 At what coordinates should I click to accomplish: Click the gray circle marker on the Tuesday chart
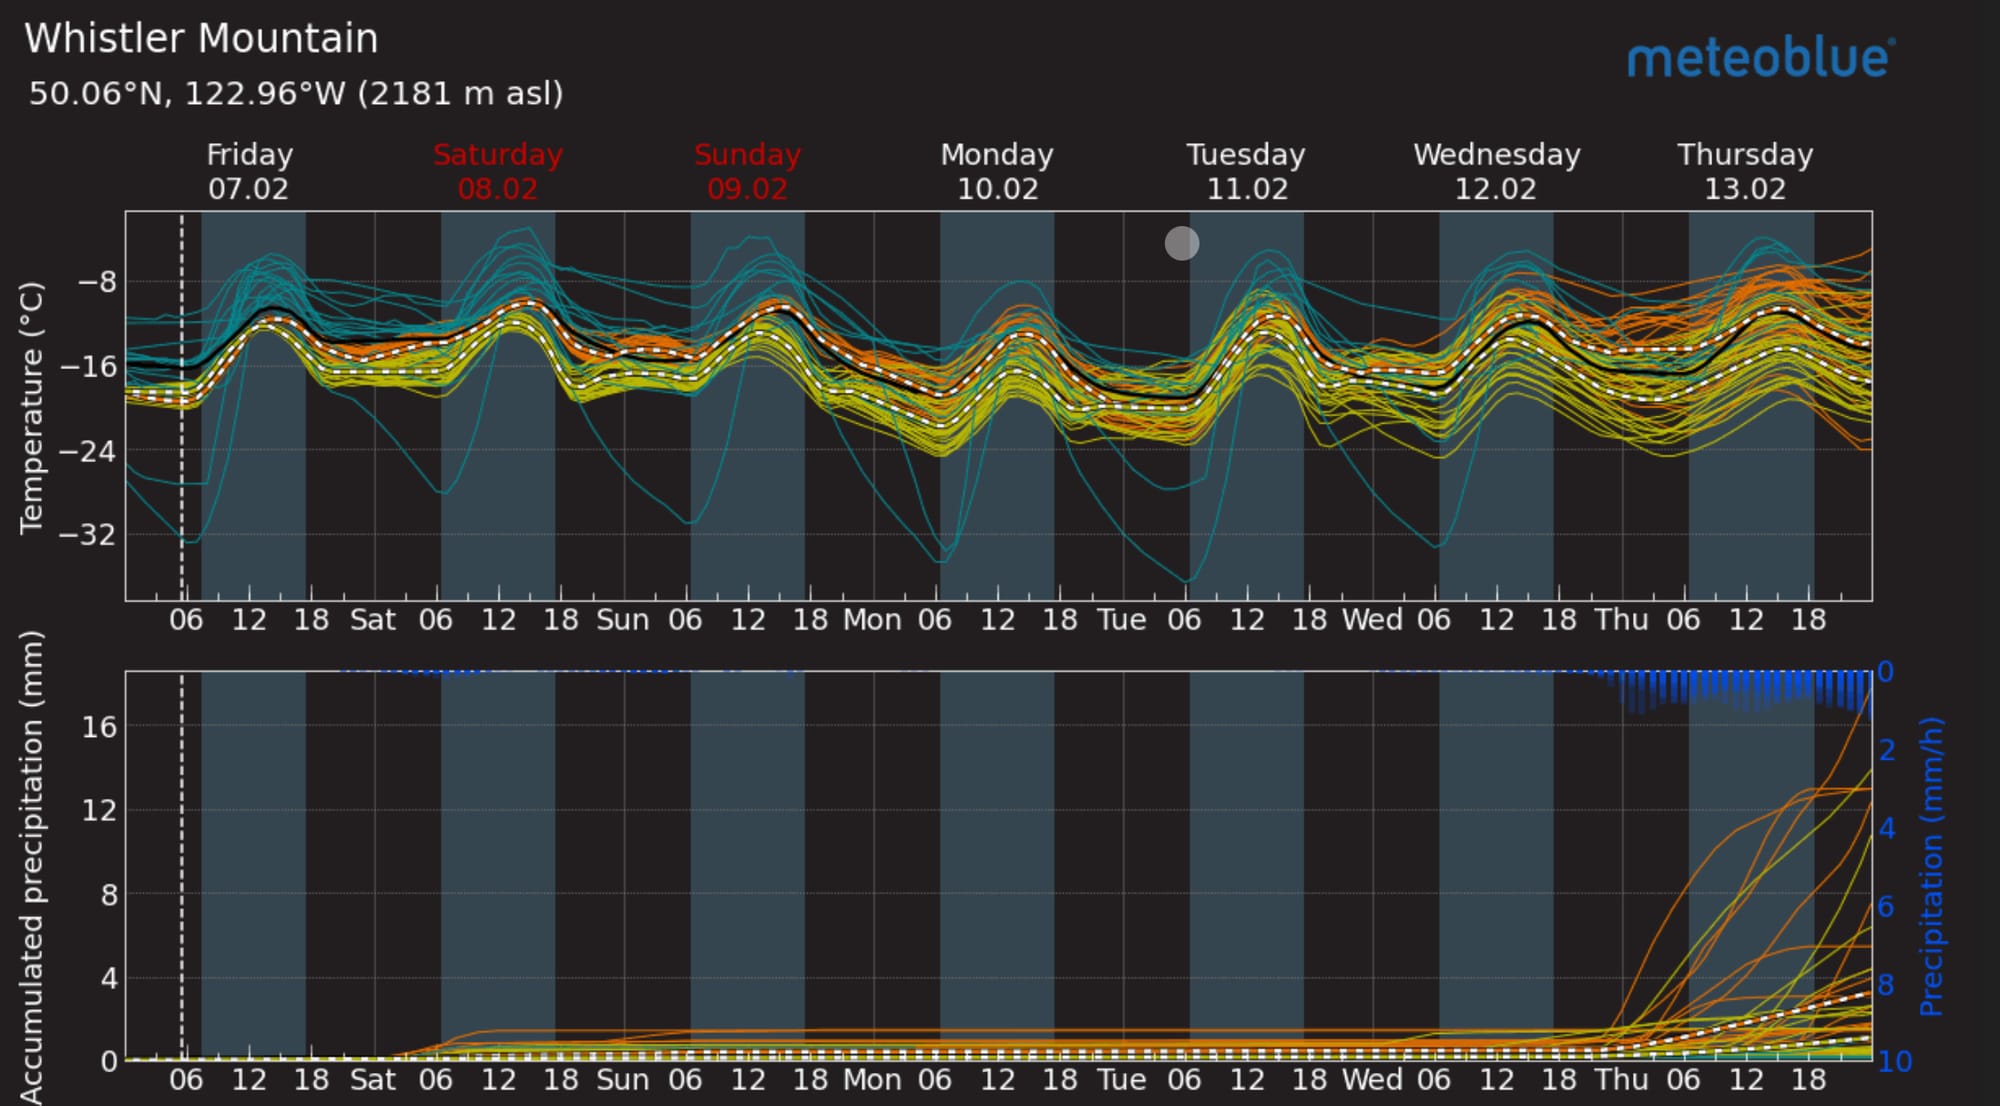pos(1182,243)
